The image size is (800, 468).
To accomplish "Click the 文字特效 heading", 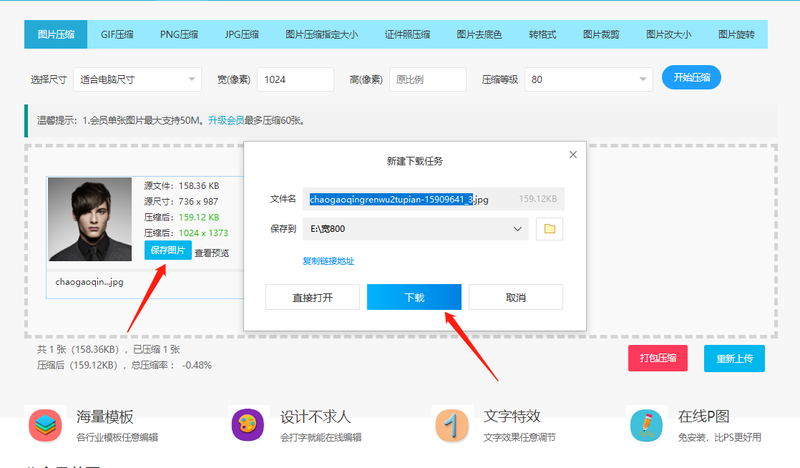I will pyautogui.click(x=512, y=417).
